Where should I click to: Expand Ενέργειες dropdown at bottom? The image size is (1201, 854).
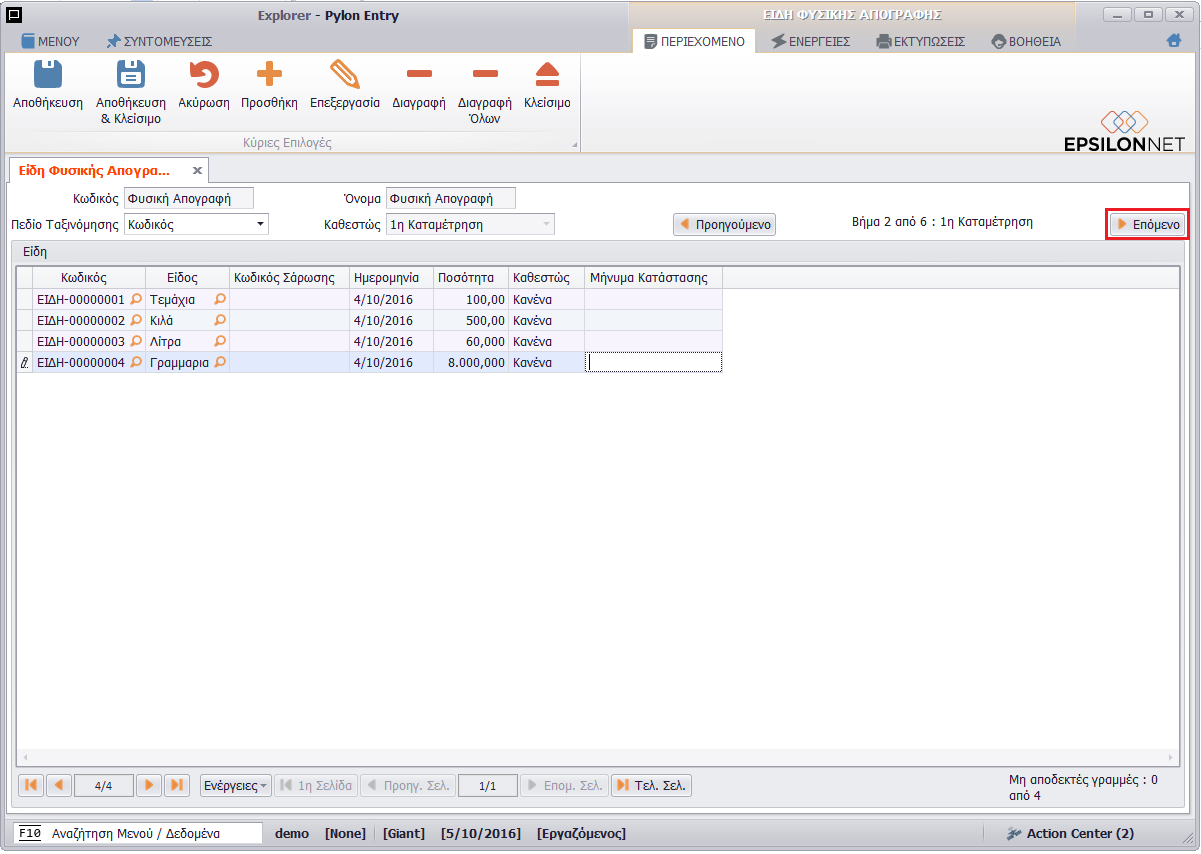236,785
